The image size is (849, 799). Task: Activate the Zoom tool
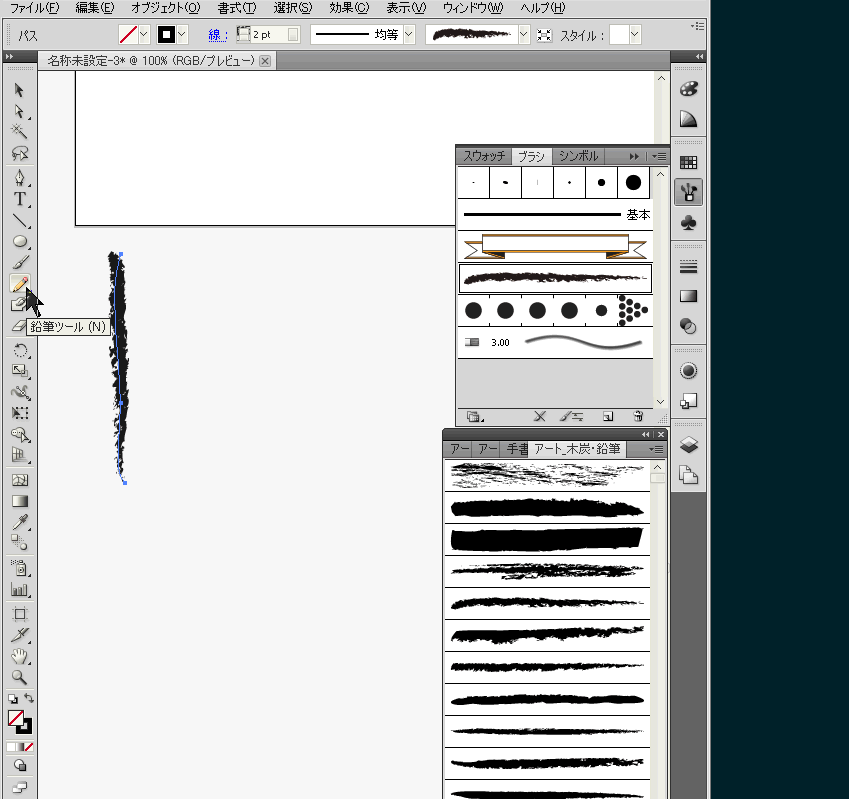tap(18, 678)
